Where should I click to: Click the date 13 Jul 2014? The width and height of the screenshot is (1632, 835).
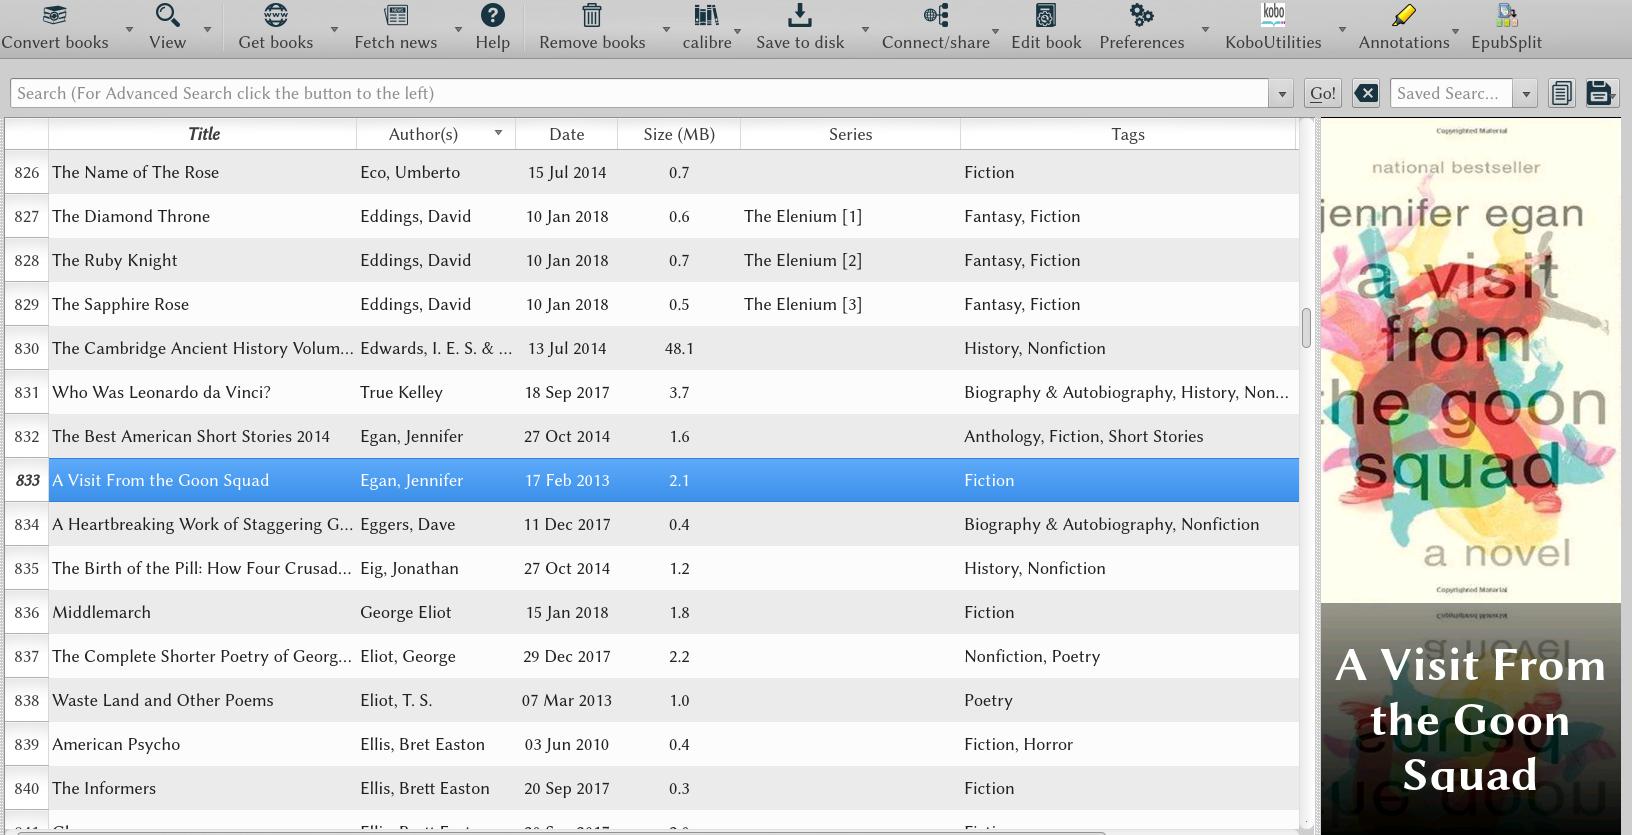coord(567,348)
